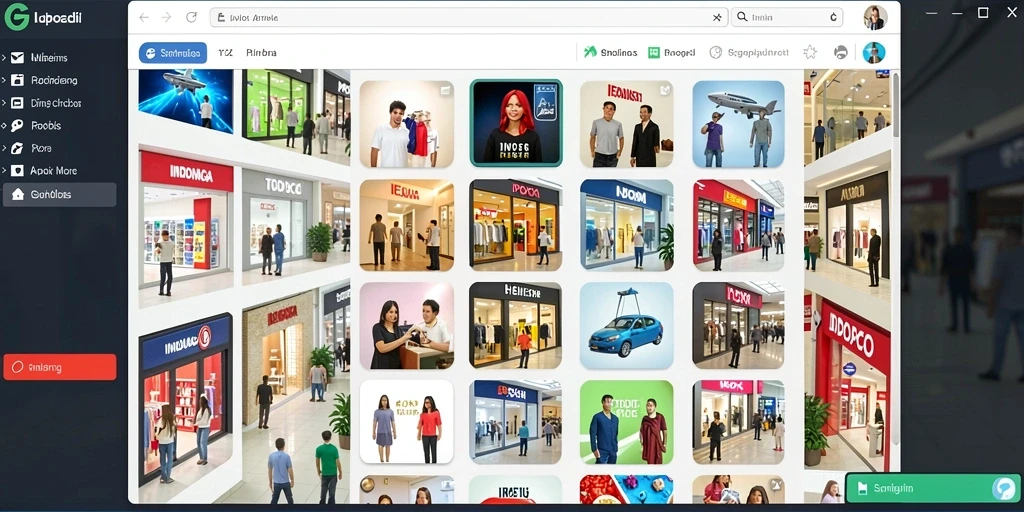Screen dimensions: 1024x512
Task: Open the blue circular avatar in the toolbar
Action: (x=874, y=52)
